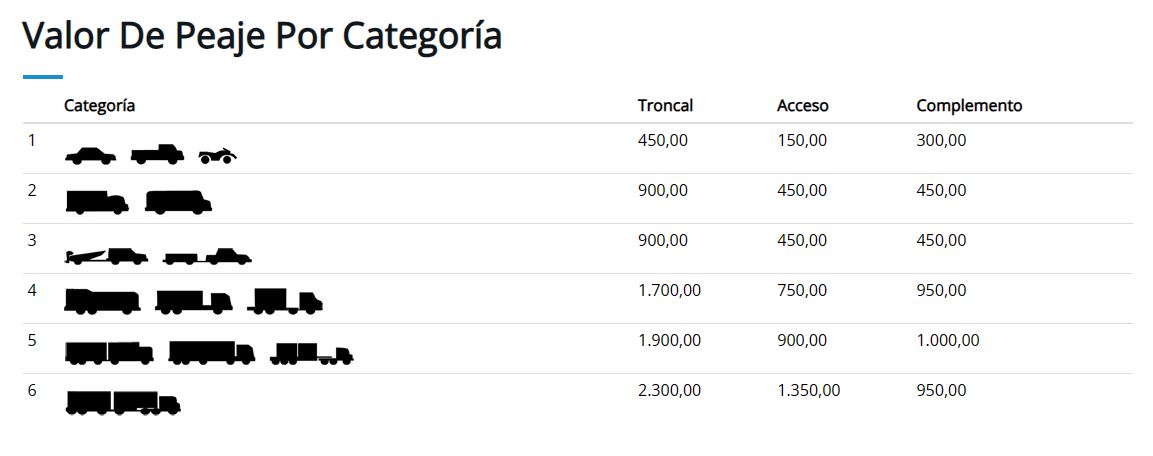Click the sedan car icon in category 1

click(90, 156)
